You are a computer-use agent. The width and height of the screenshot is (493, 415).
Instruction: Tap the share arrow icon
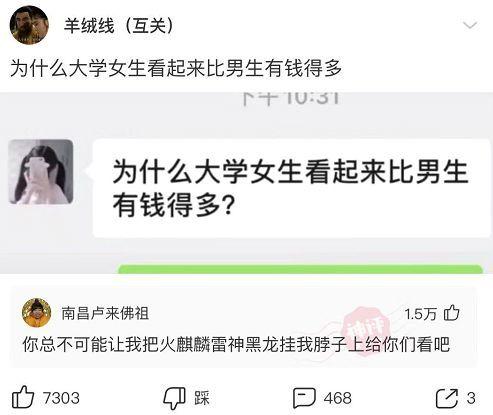click(x=447, y=398)
